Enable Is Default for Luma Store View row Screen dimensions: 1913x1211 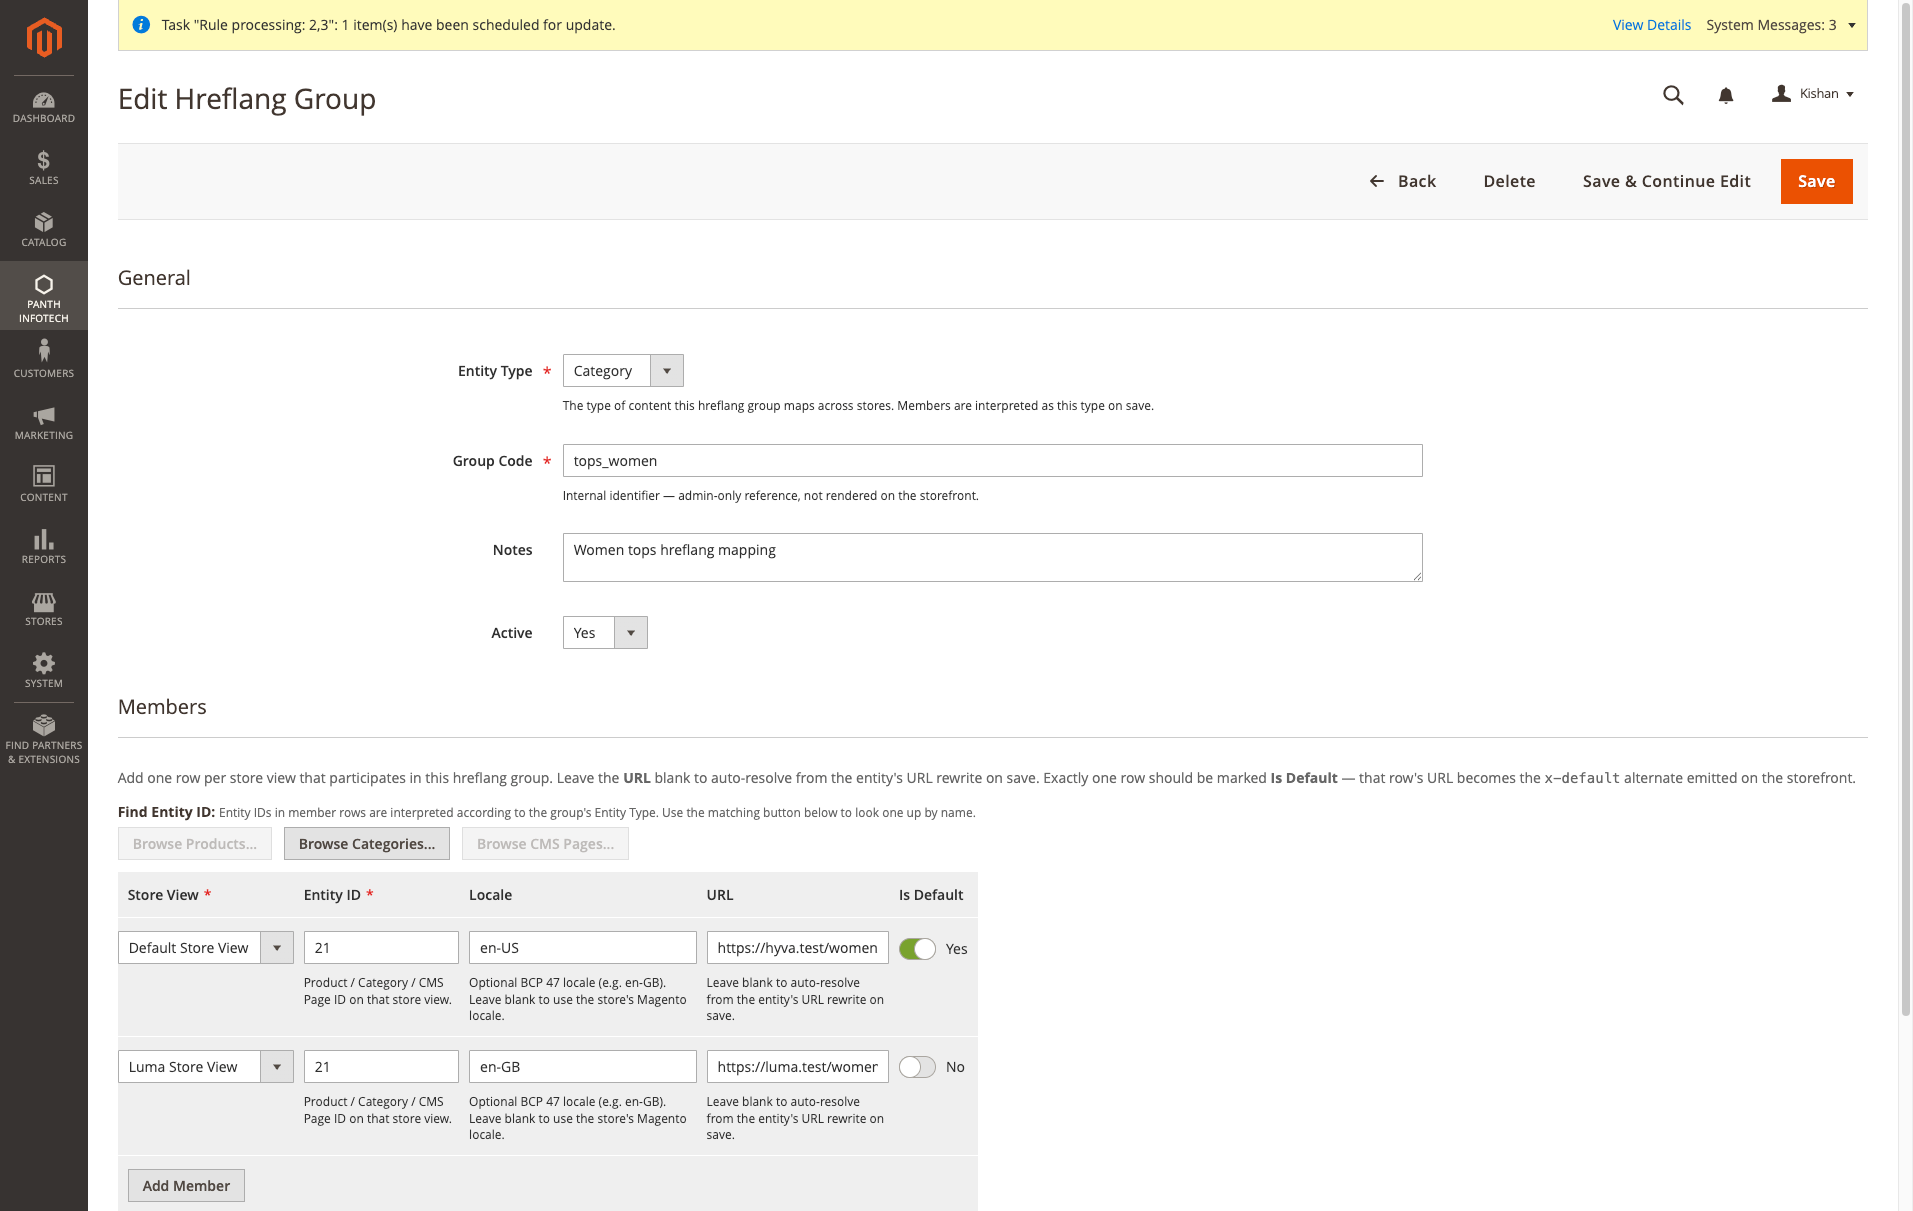pos(916,1066)
